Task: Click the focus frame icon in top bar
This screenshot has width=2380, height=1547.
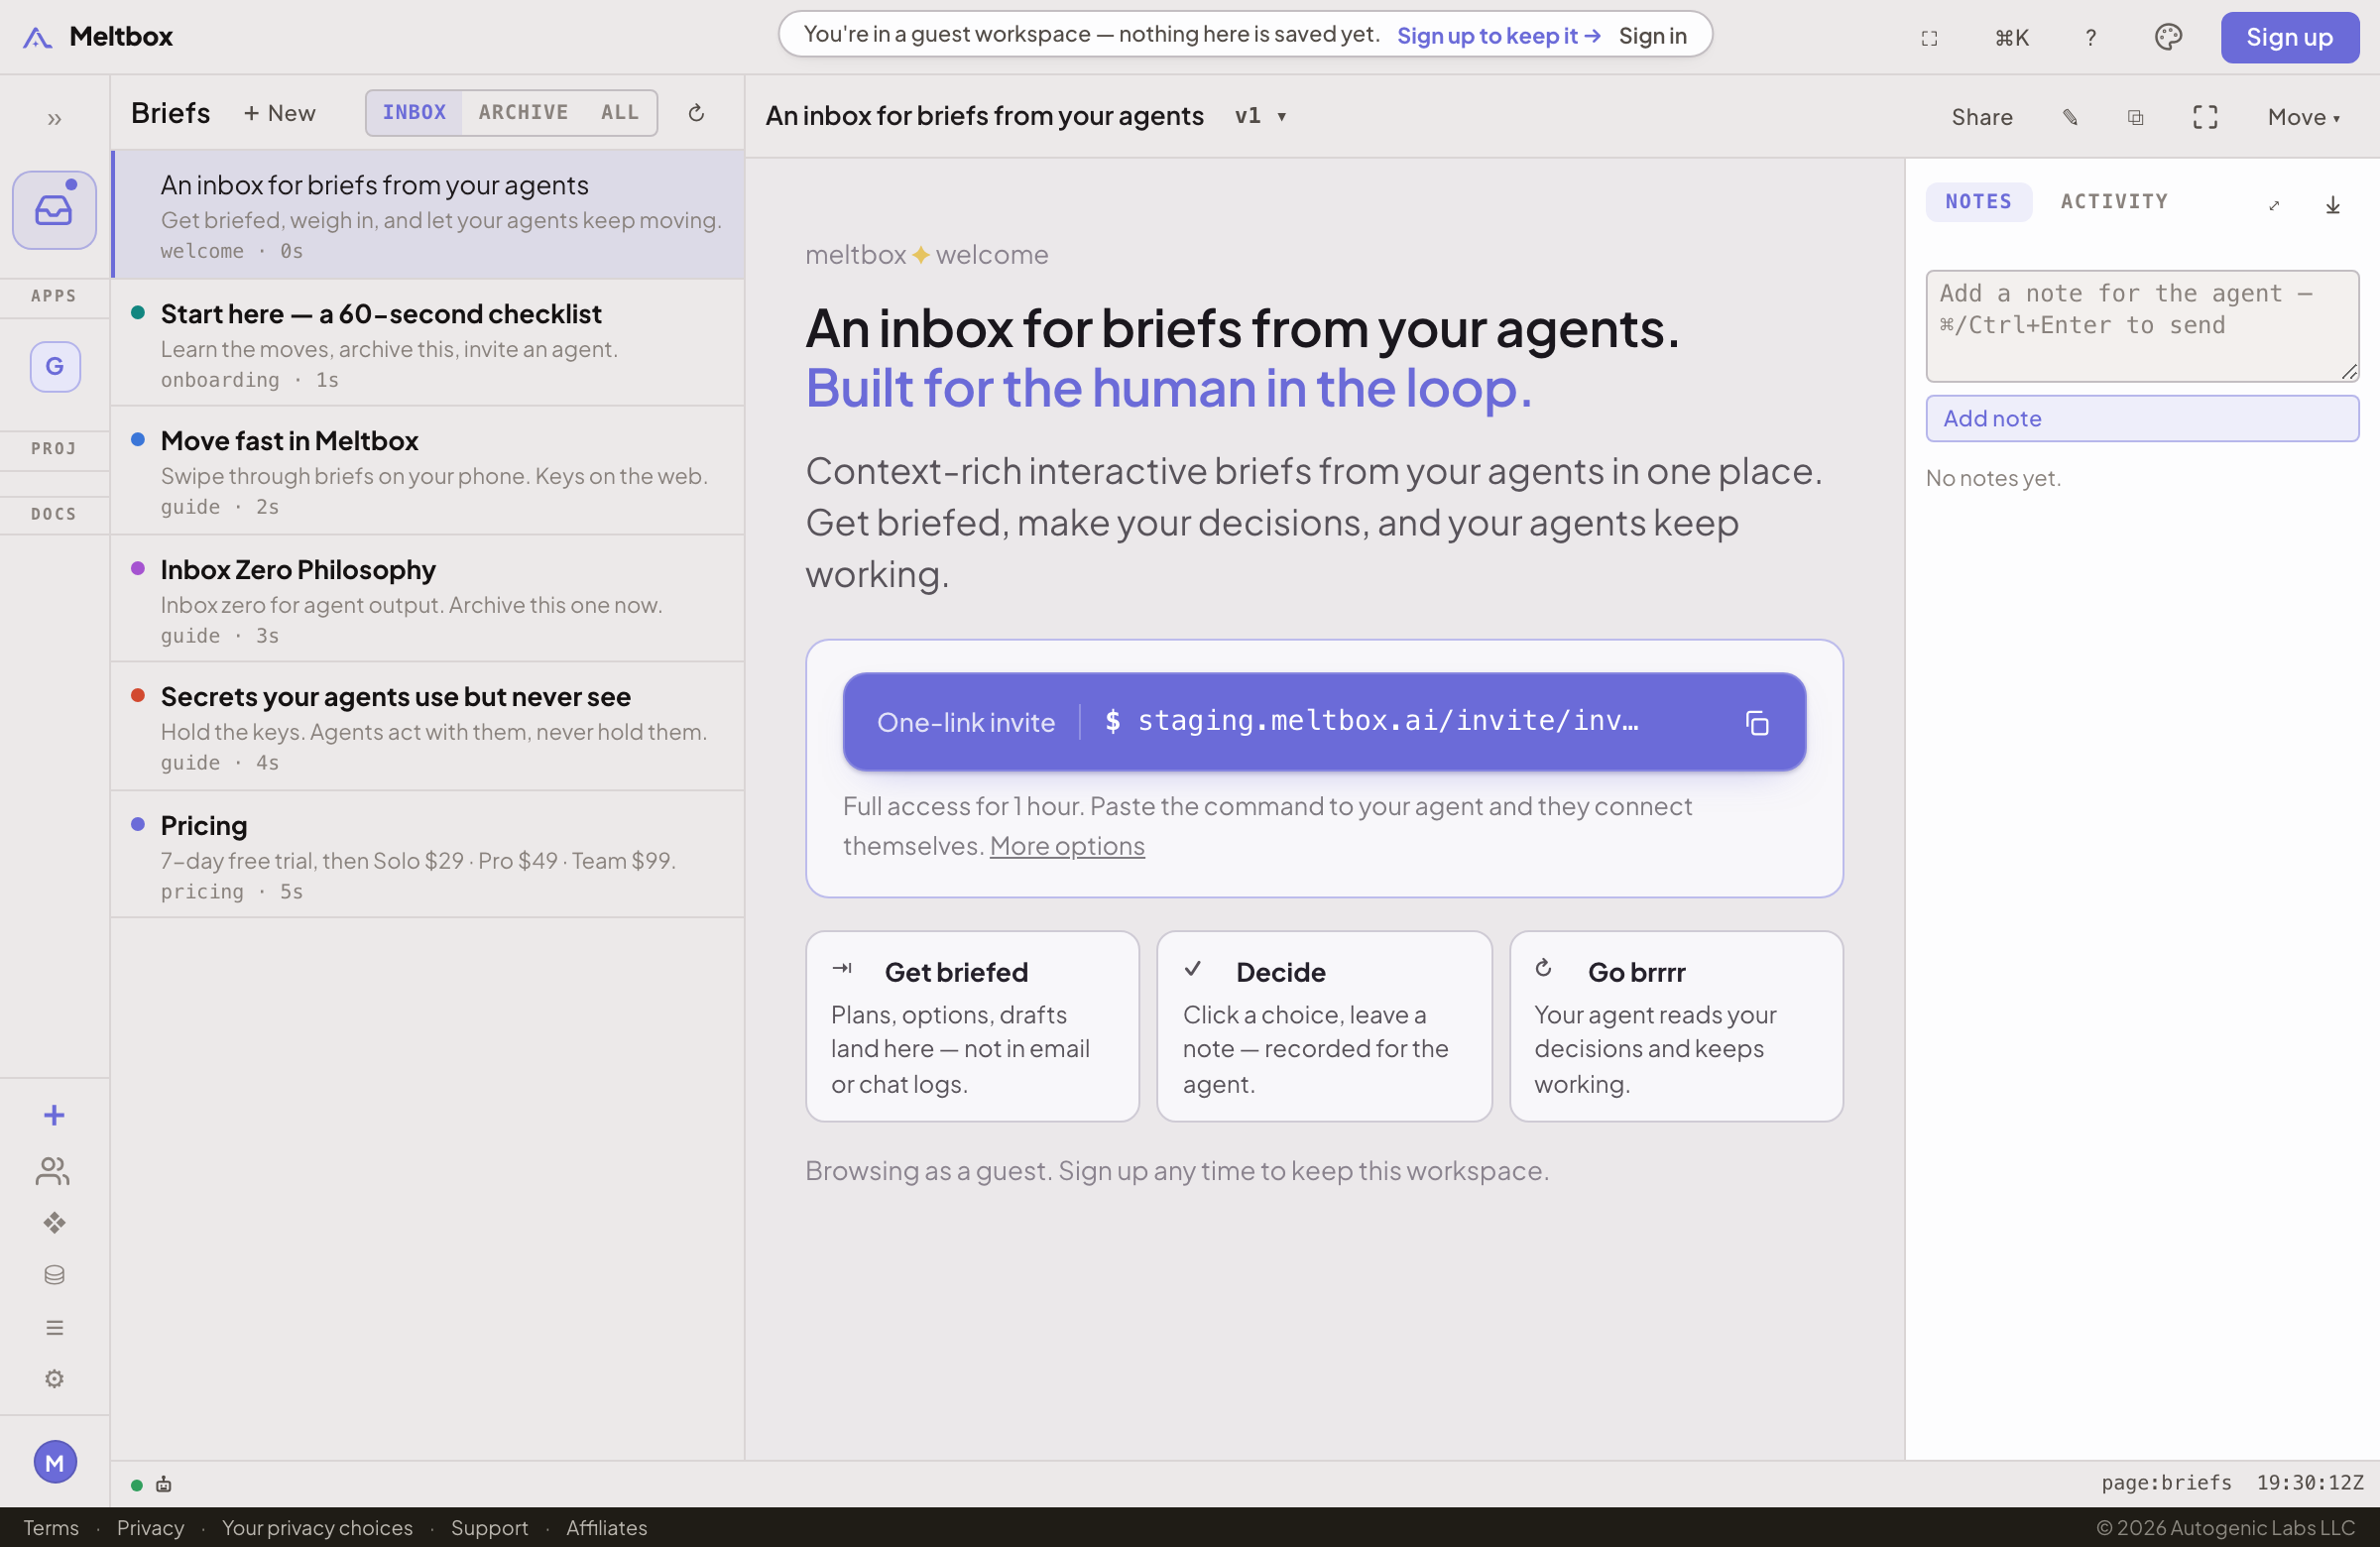Action: point(1930,38)
